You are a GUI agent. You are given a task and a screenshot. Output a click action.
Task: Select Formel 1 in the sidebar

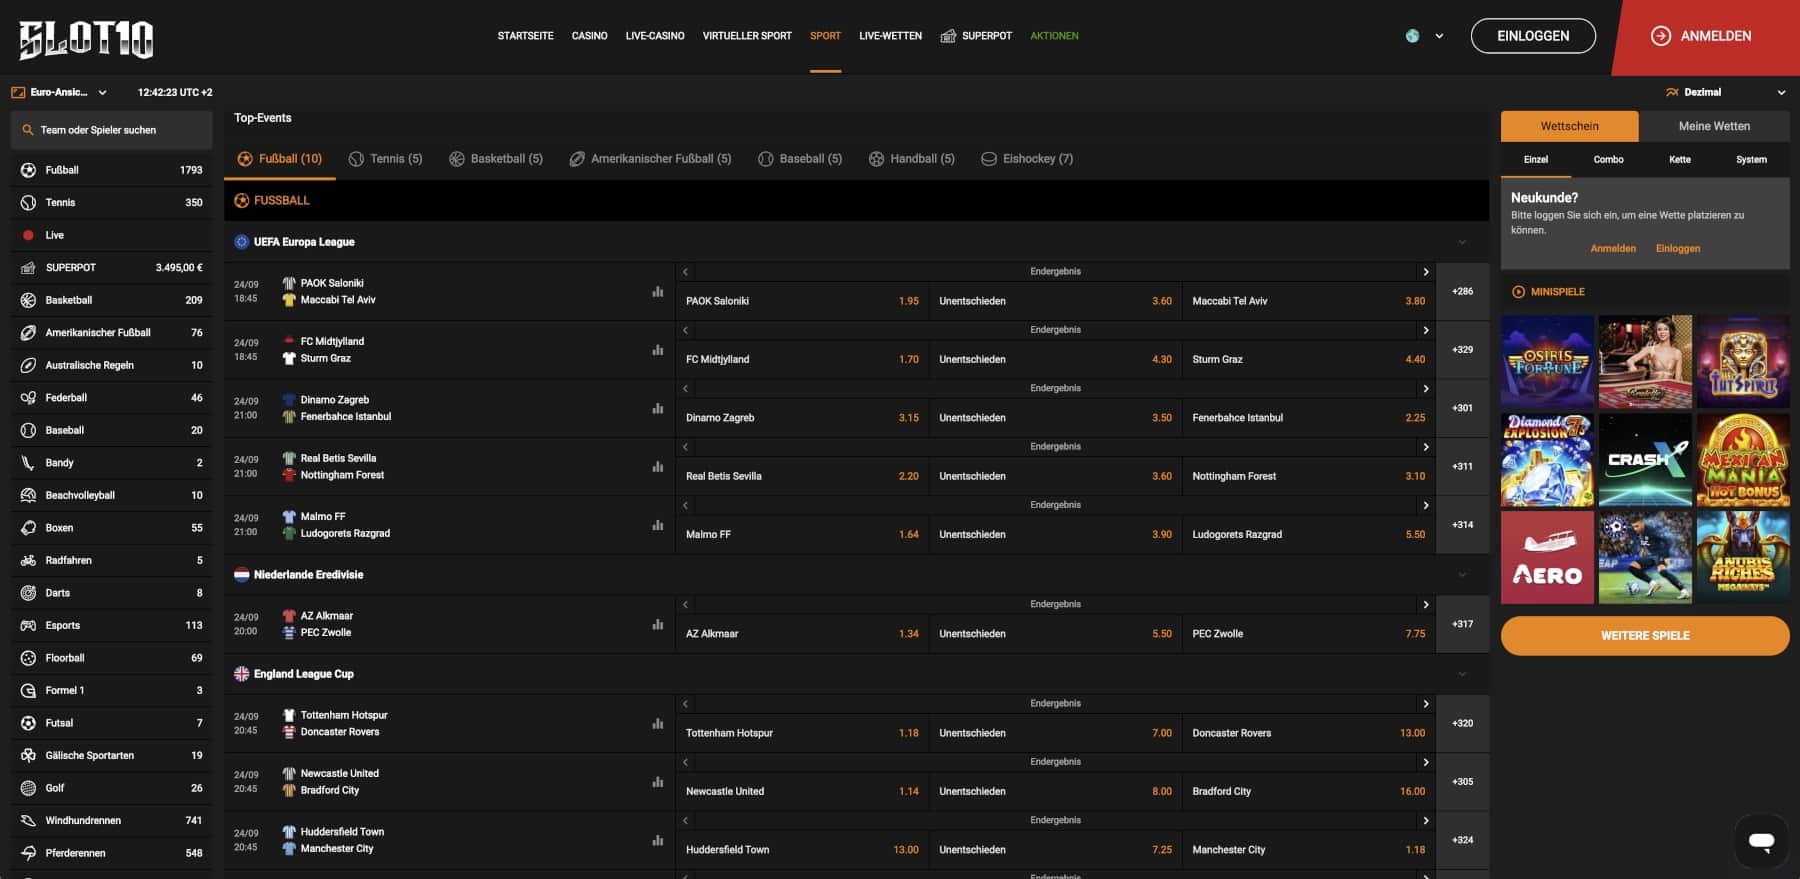(x=111, y=690)
